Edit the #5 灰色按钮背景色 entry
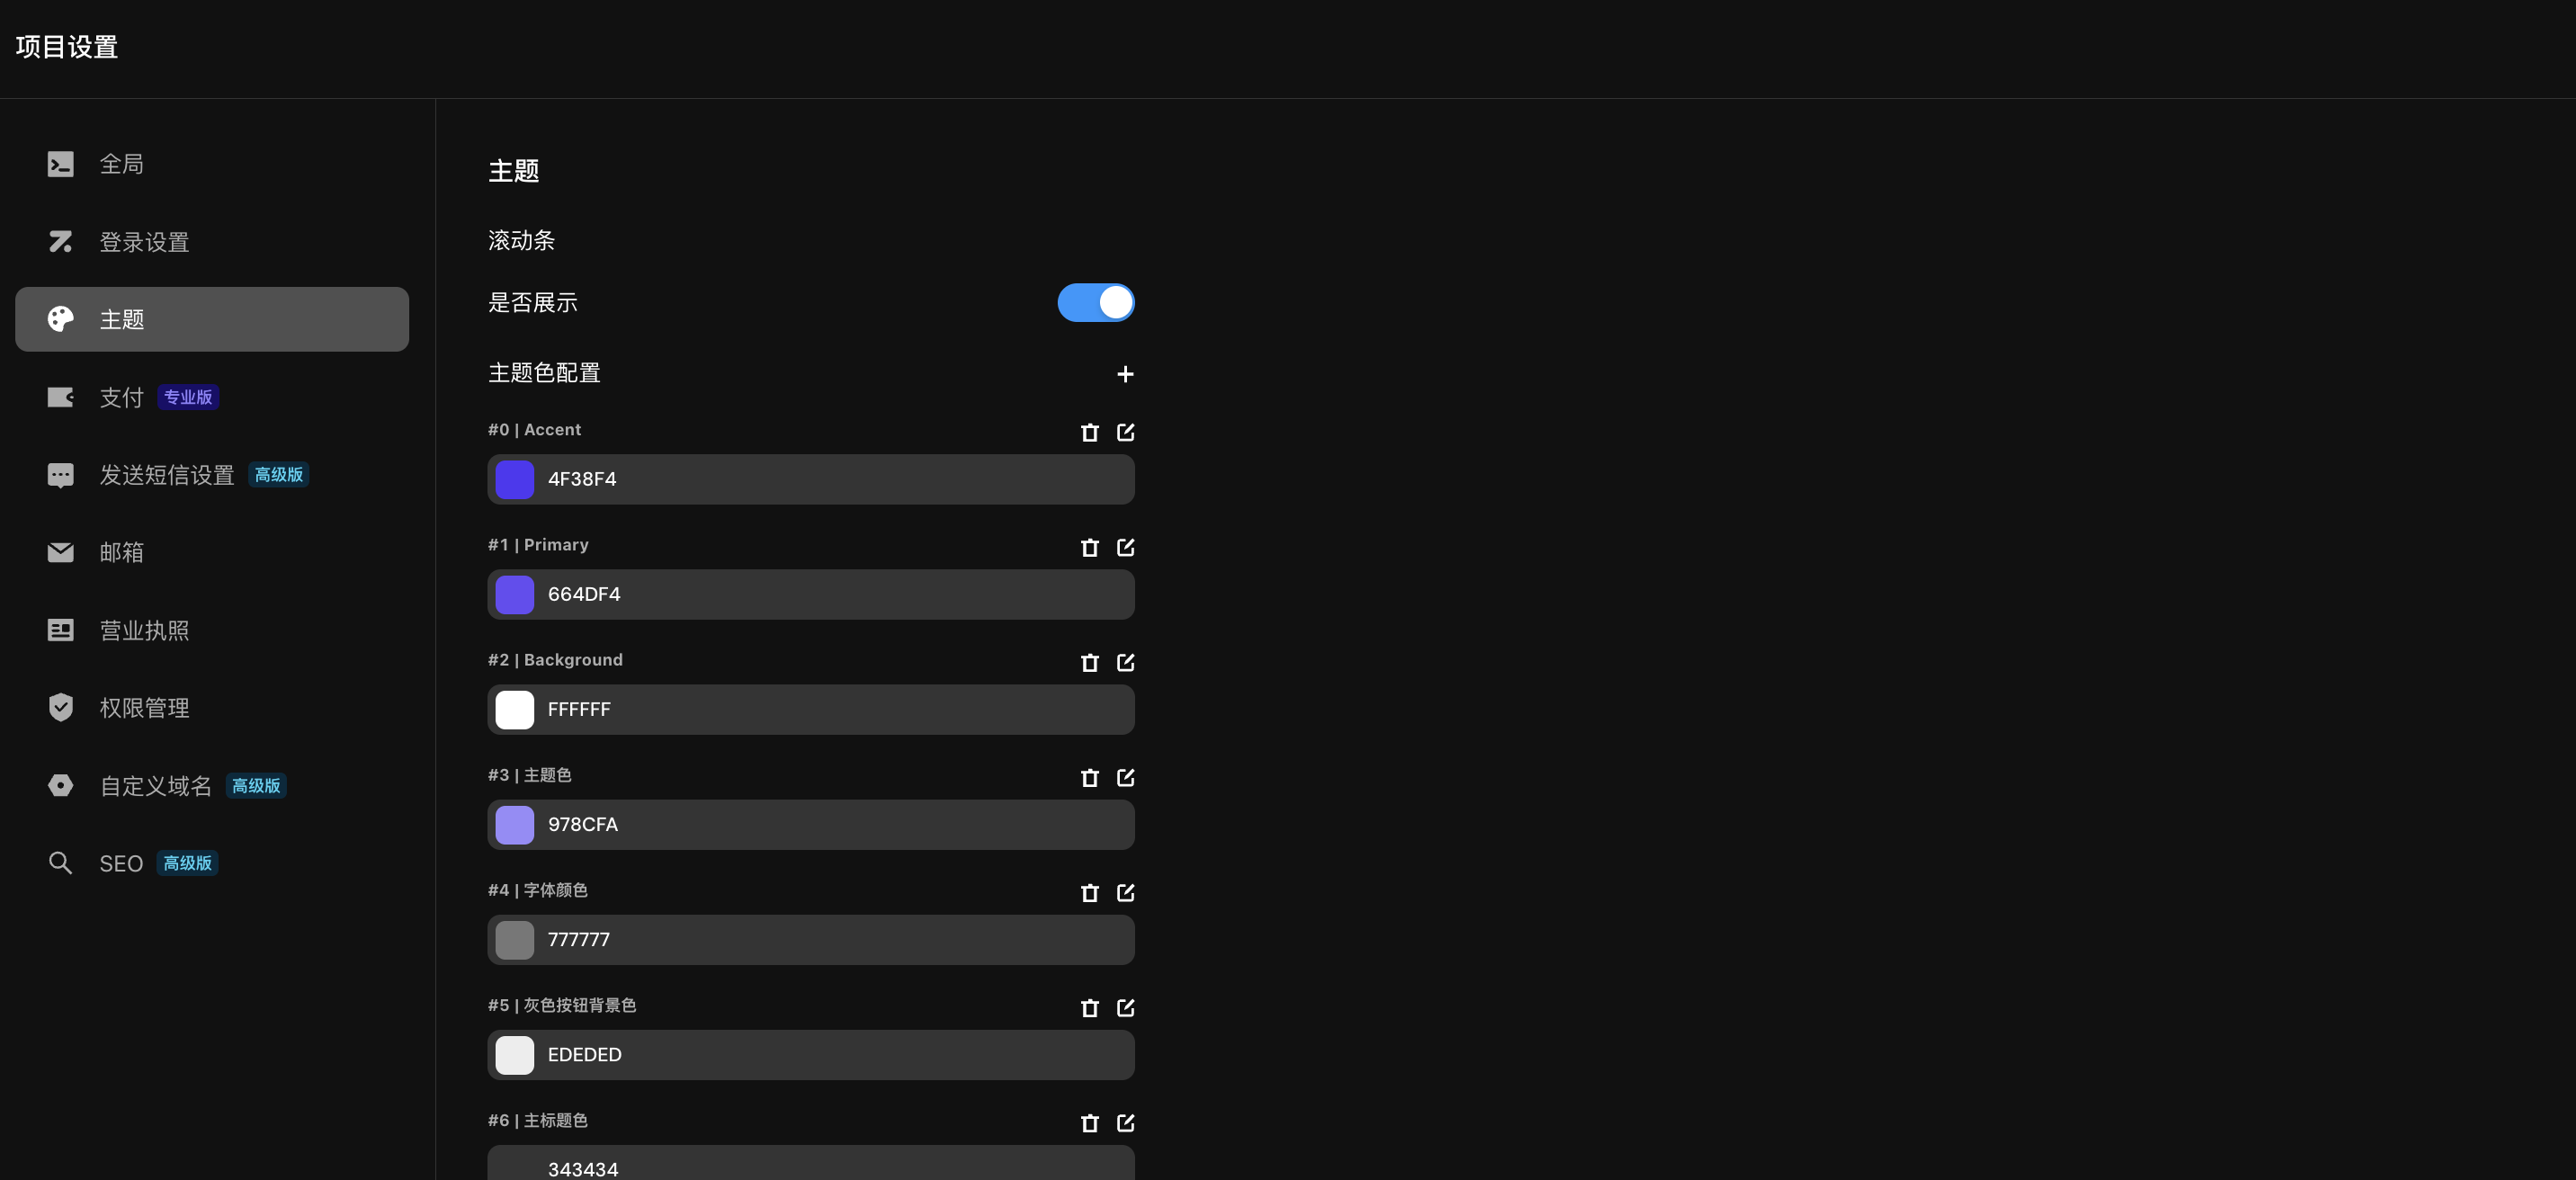Image resolution: width=2576 pixels, height=1180 pixels. tap(1125, 1007)
